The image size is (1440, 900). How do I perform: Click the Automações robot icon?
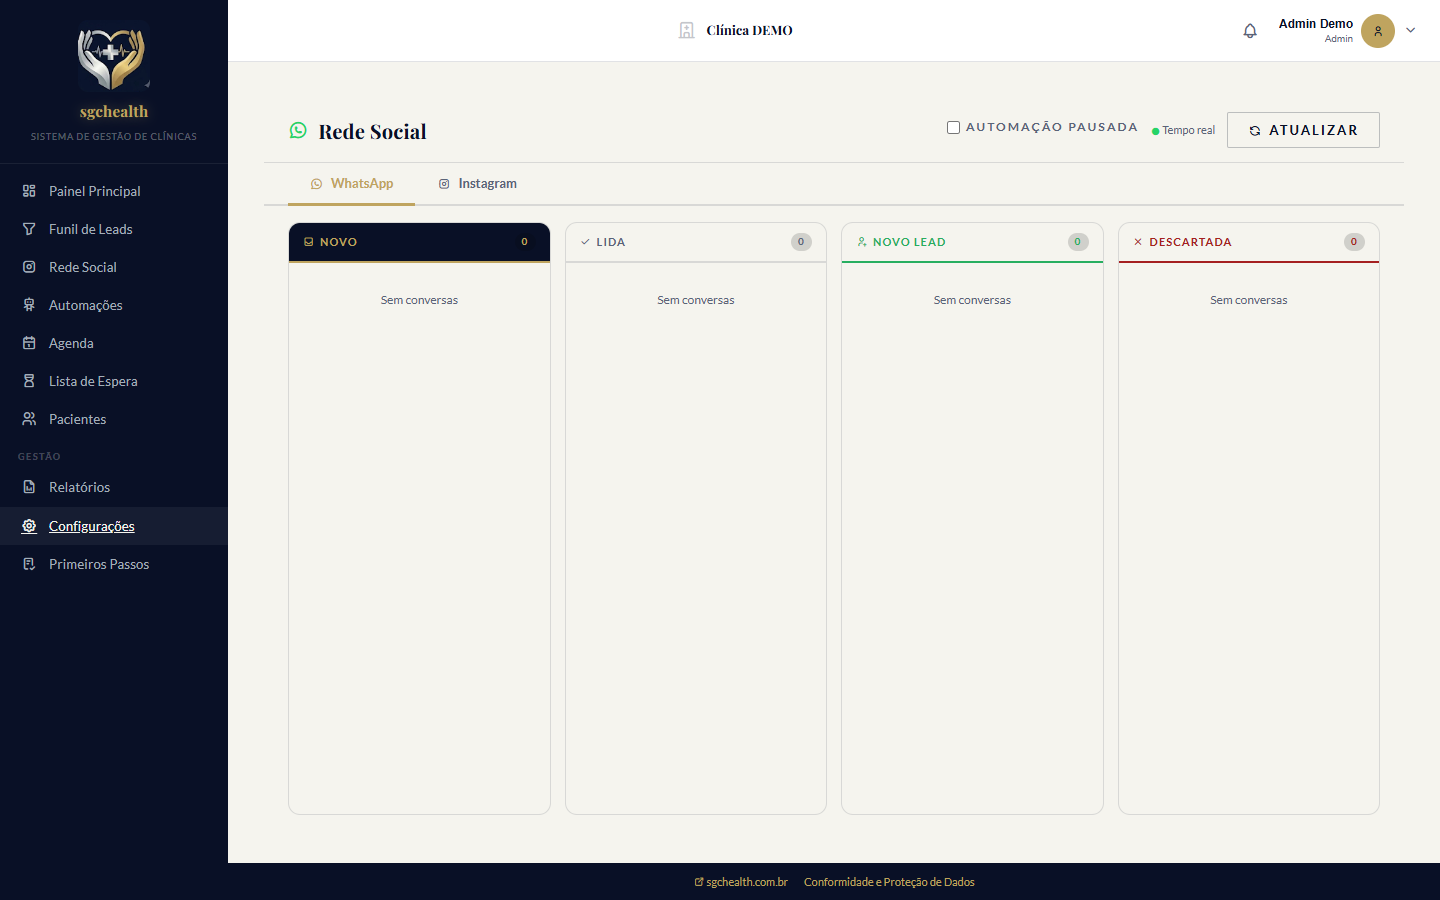coord(29,305)
